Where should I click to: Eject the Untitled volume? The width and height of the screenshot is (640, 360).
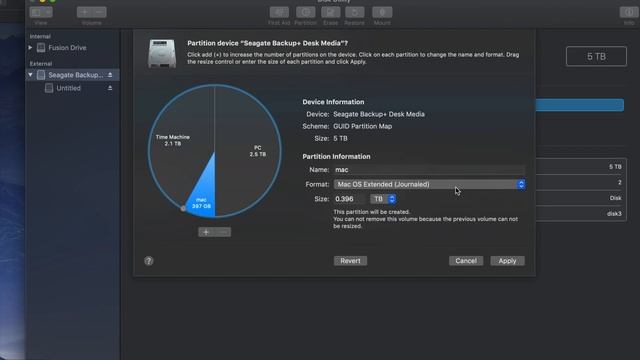tap(110, 88)
